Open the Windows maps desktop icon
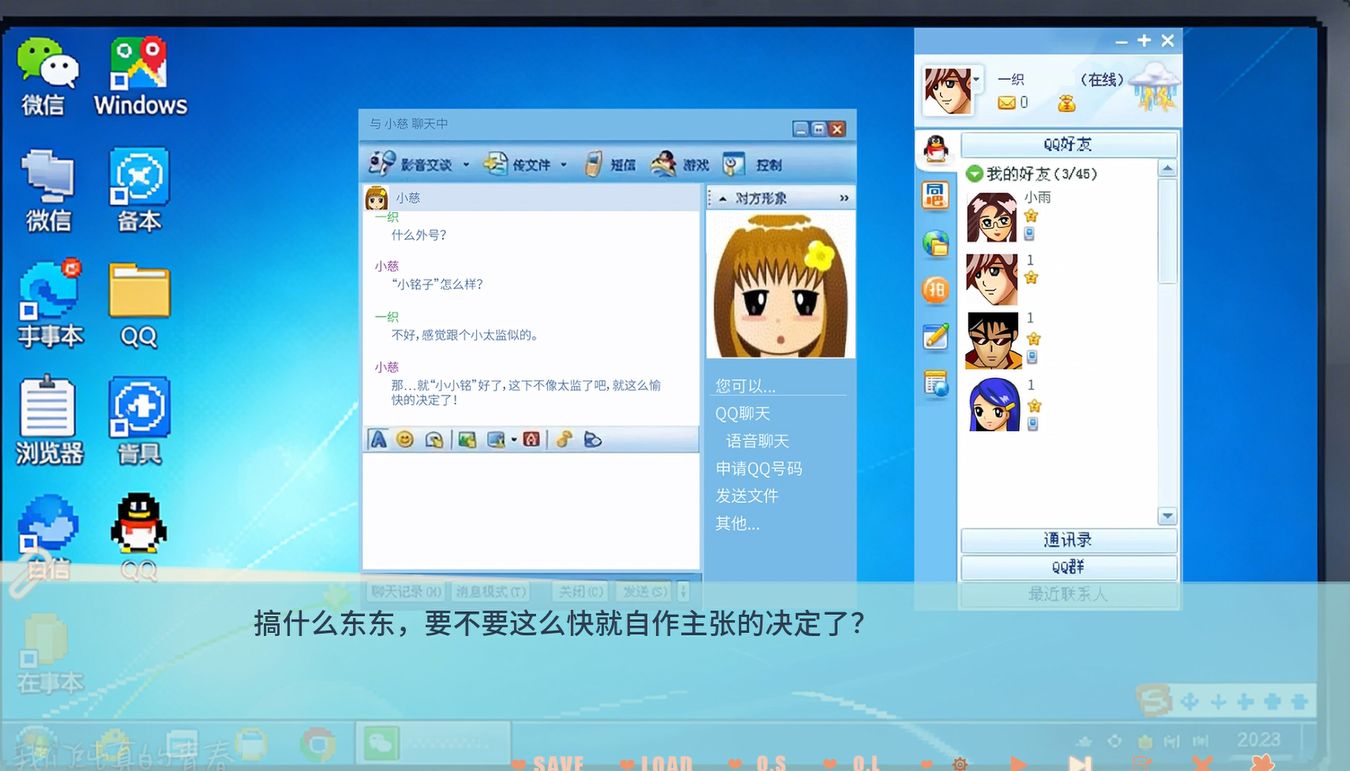Screen dimensions: 1350x771 [140, 77]
